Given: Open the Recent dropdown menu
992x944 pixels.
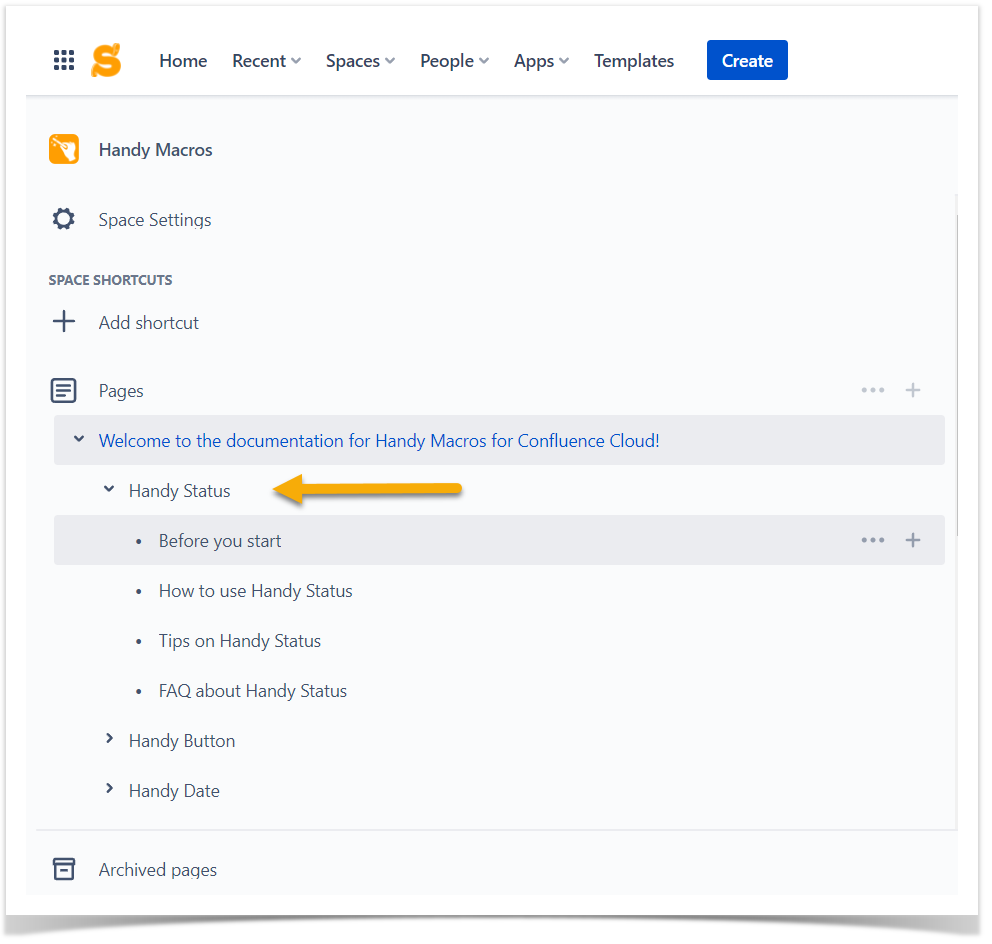Looking at the screenshot, I should (266, 61).
